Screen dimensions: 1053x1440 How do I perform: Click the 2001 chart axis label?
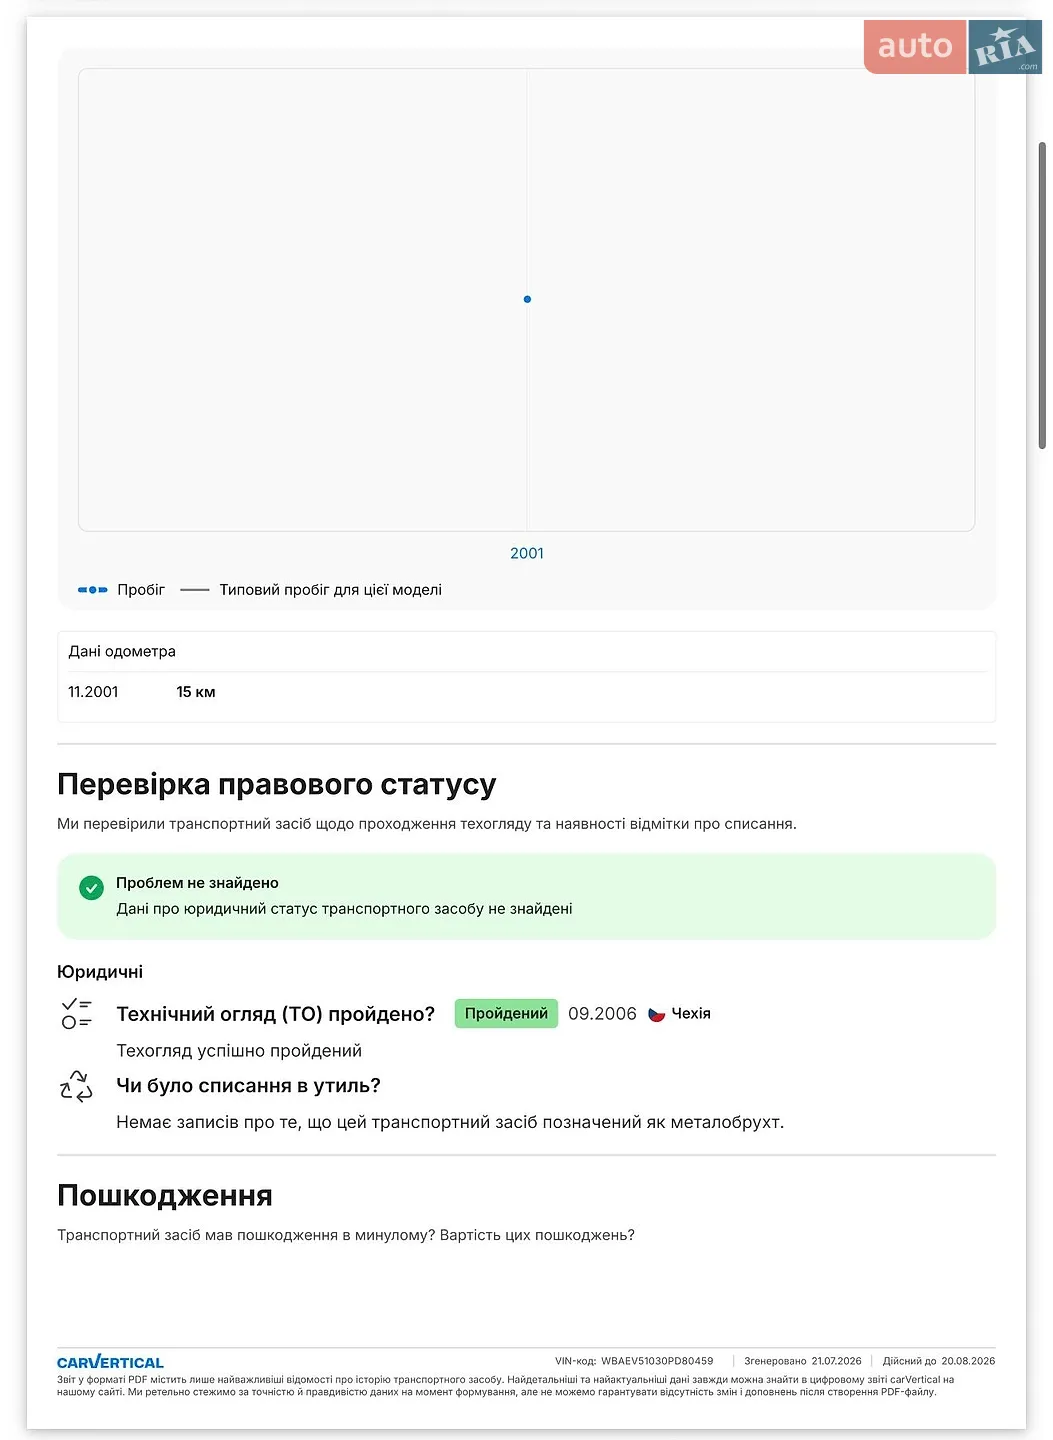click(527, 553)
